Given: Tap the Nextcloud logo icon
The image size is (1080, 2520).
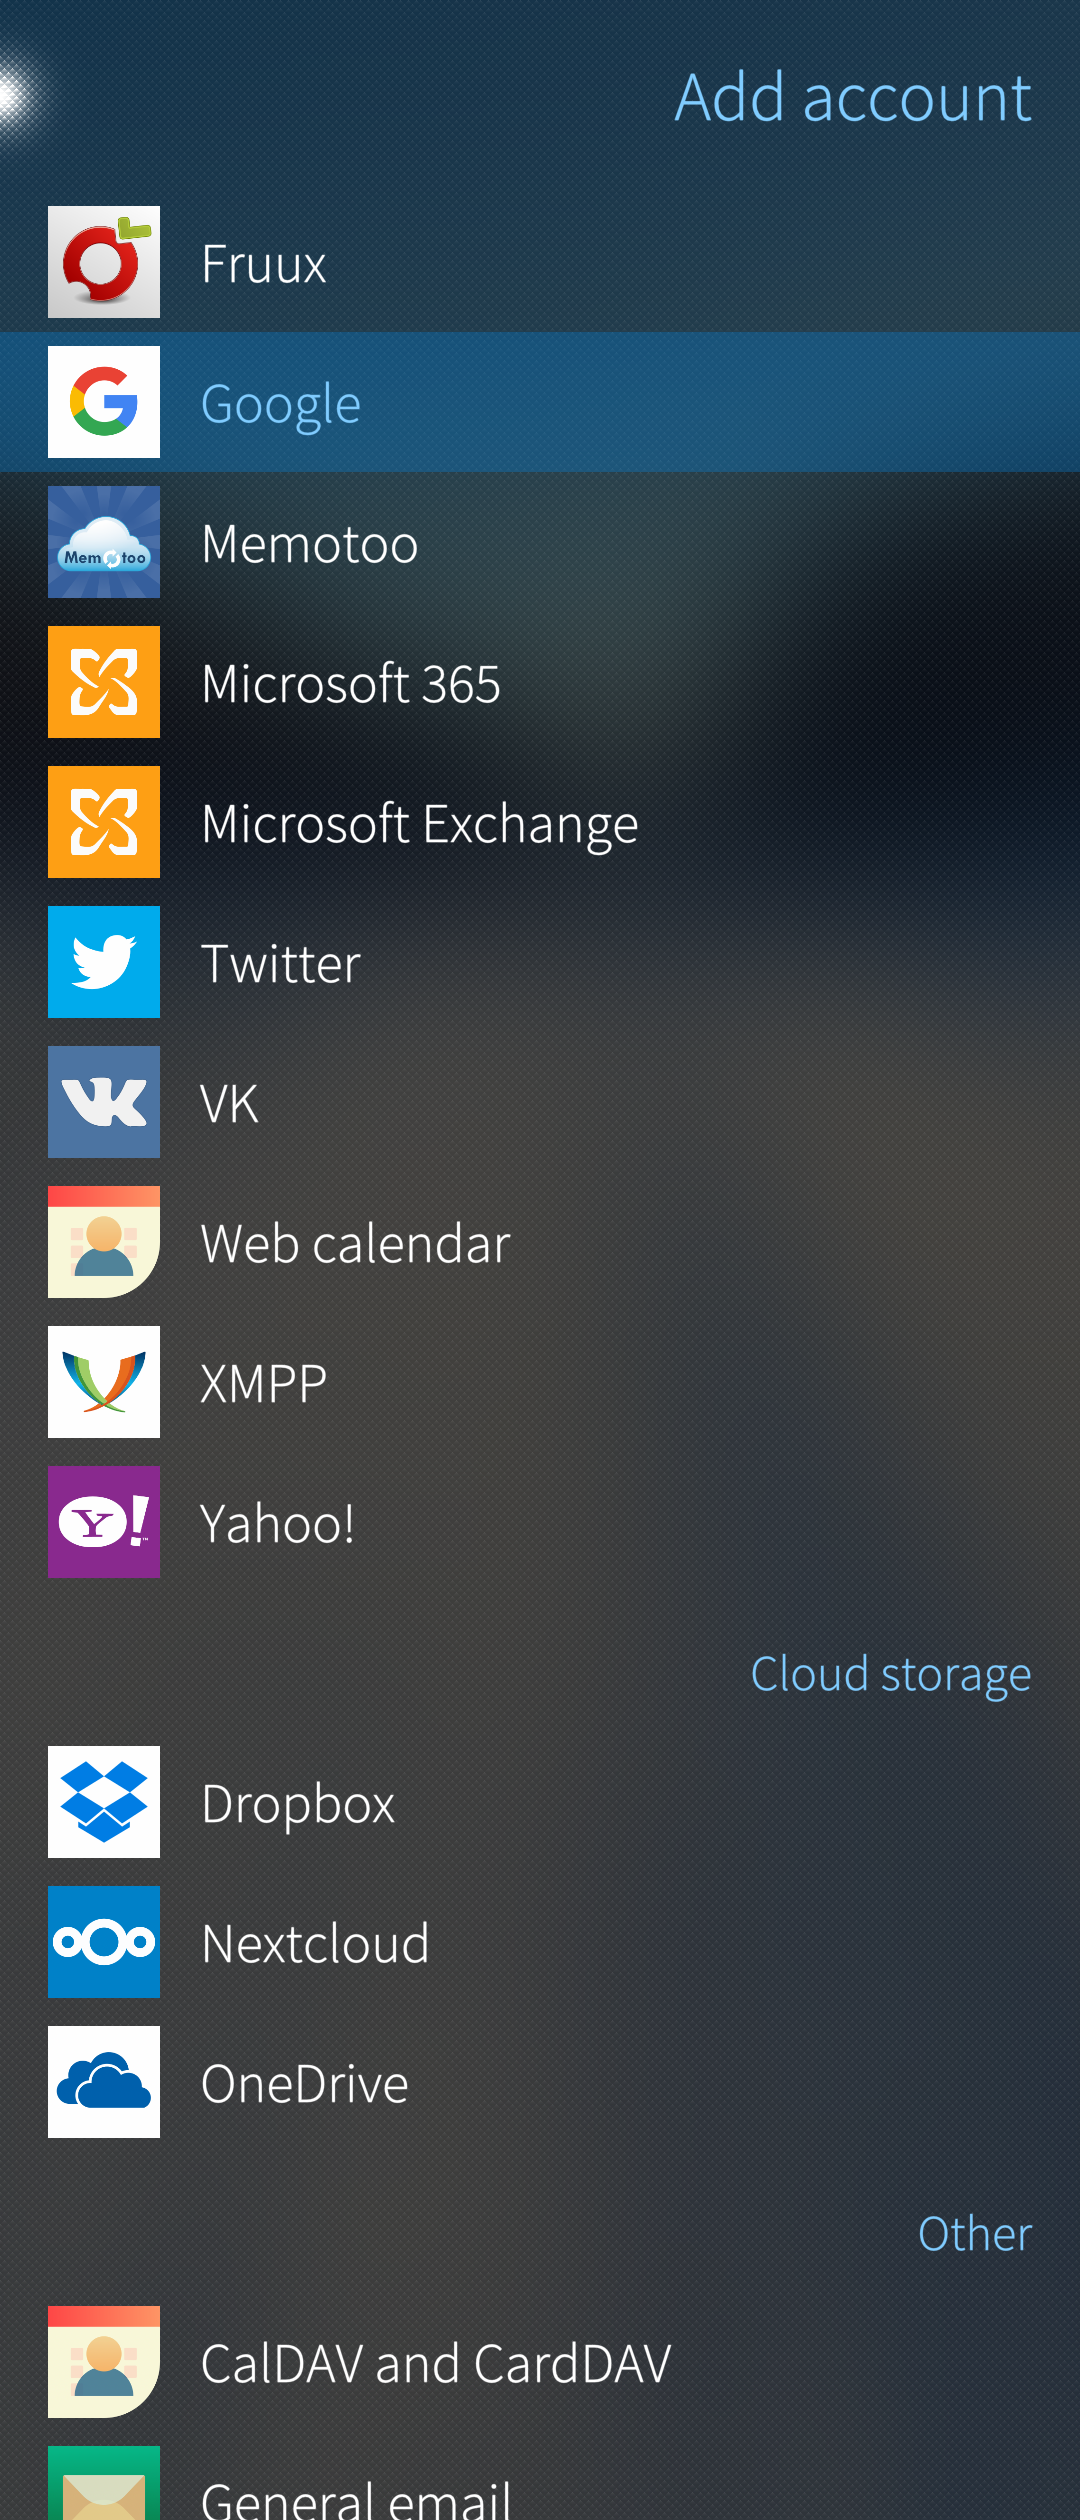Looking at the screenshot, I should point(104,1942).
